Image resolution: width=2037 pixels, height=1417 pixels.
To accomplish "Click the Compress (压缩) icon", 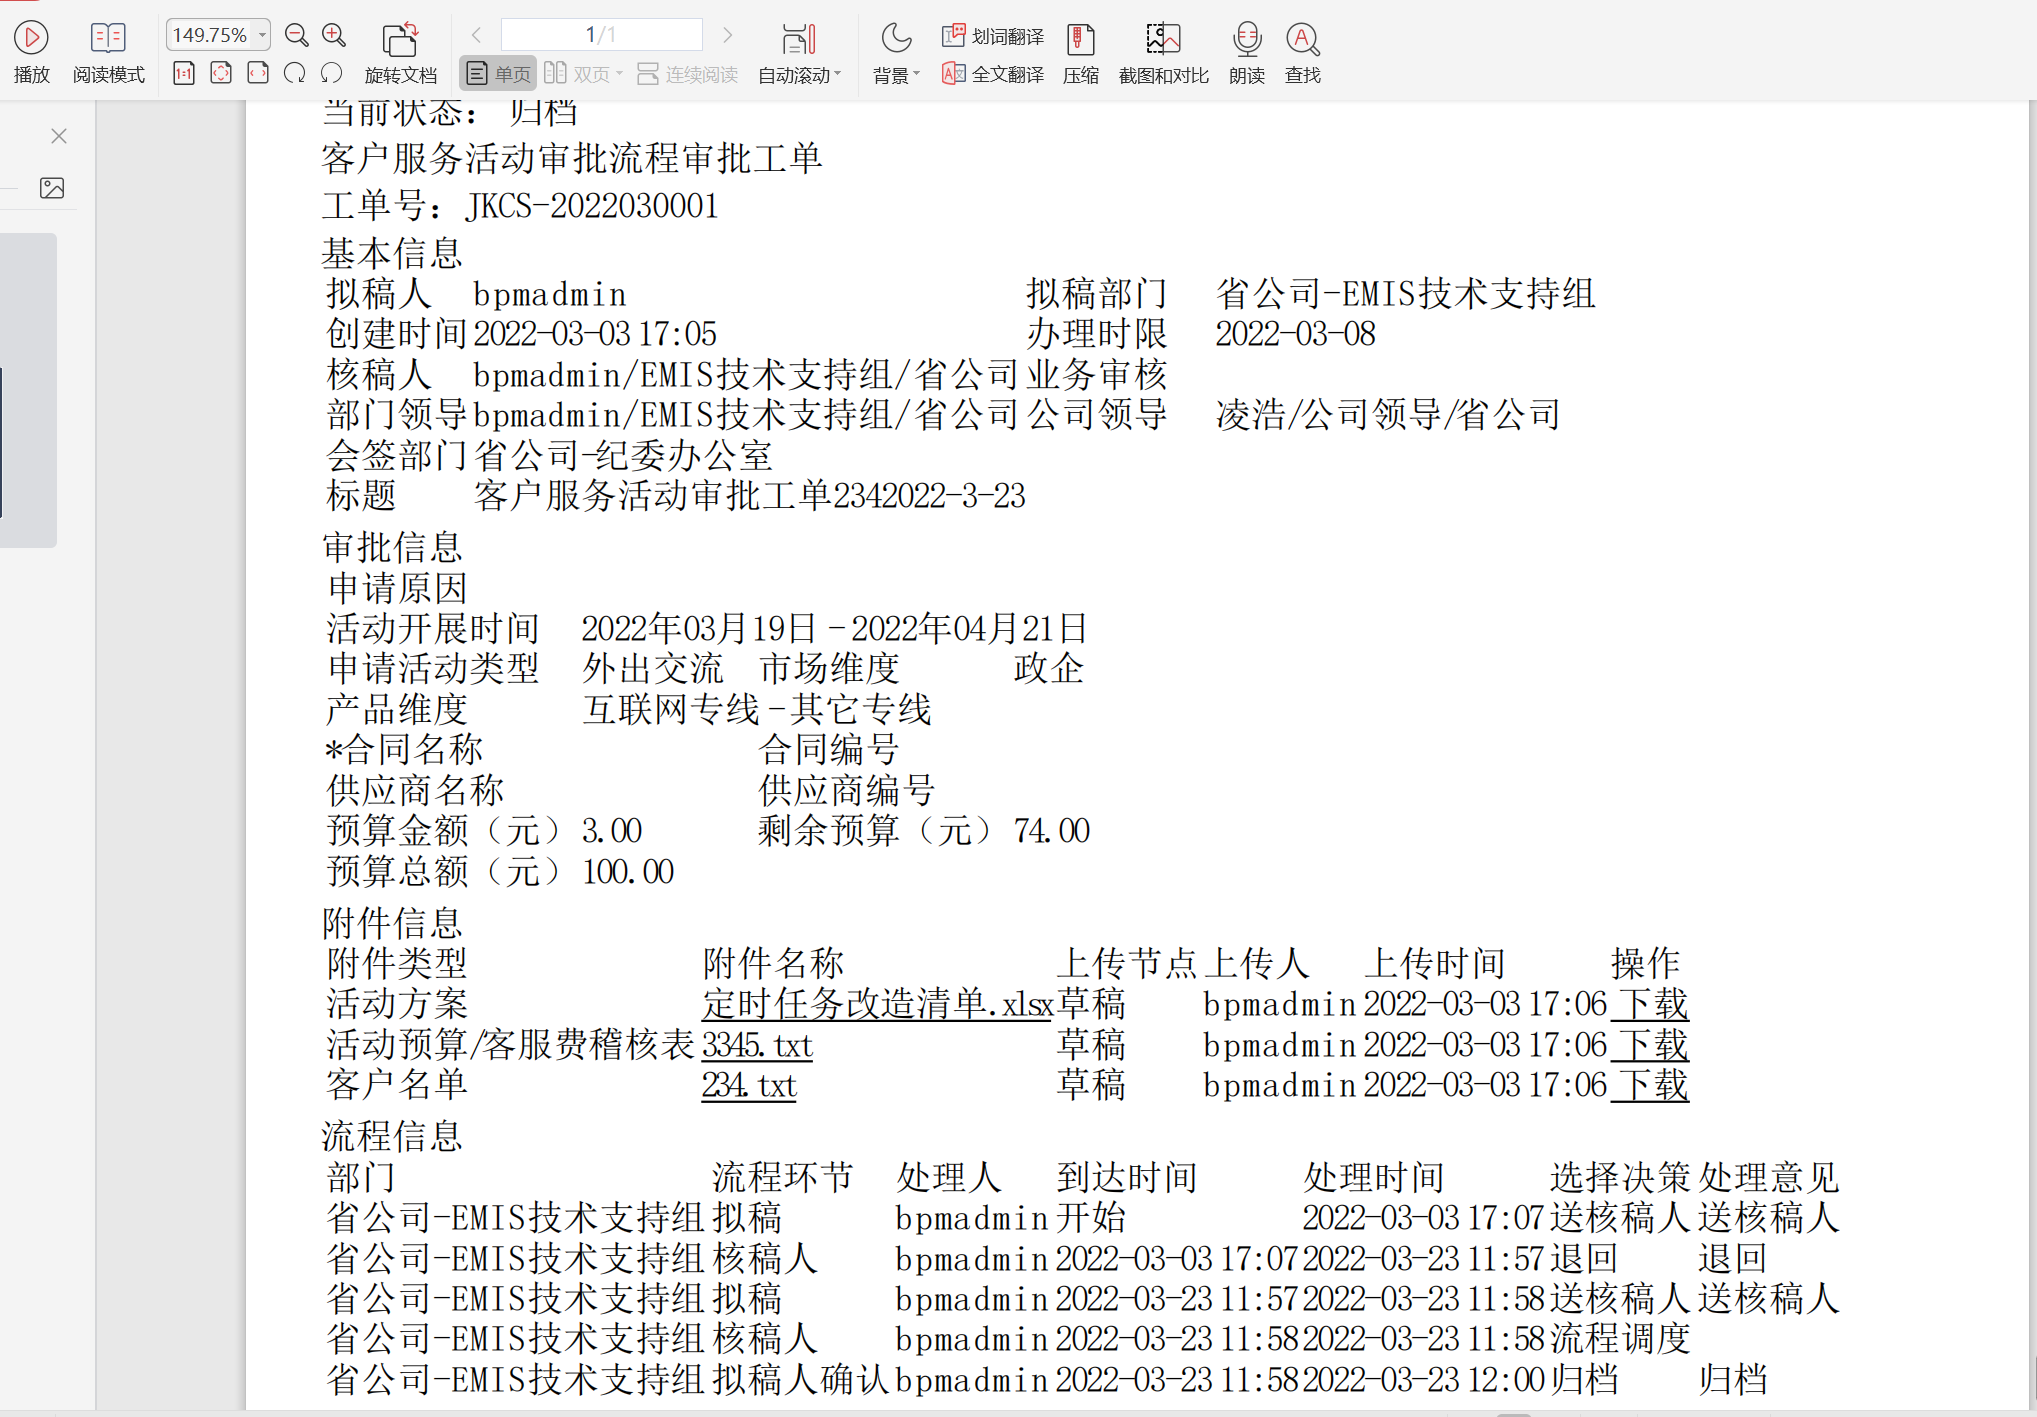I will 1080,40.
